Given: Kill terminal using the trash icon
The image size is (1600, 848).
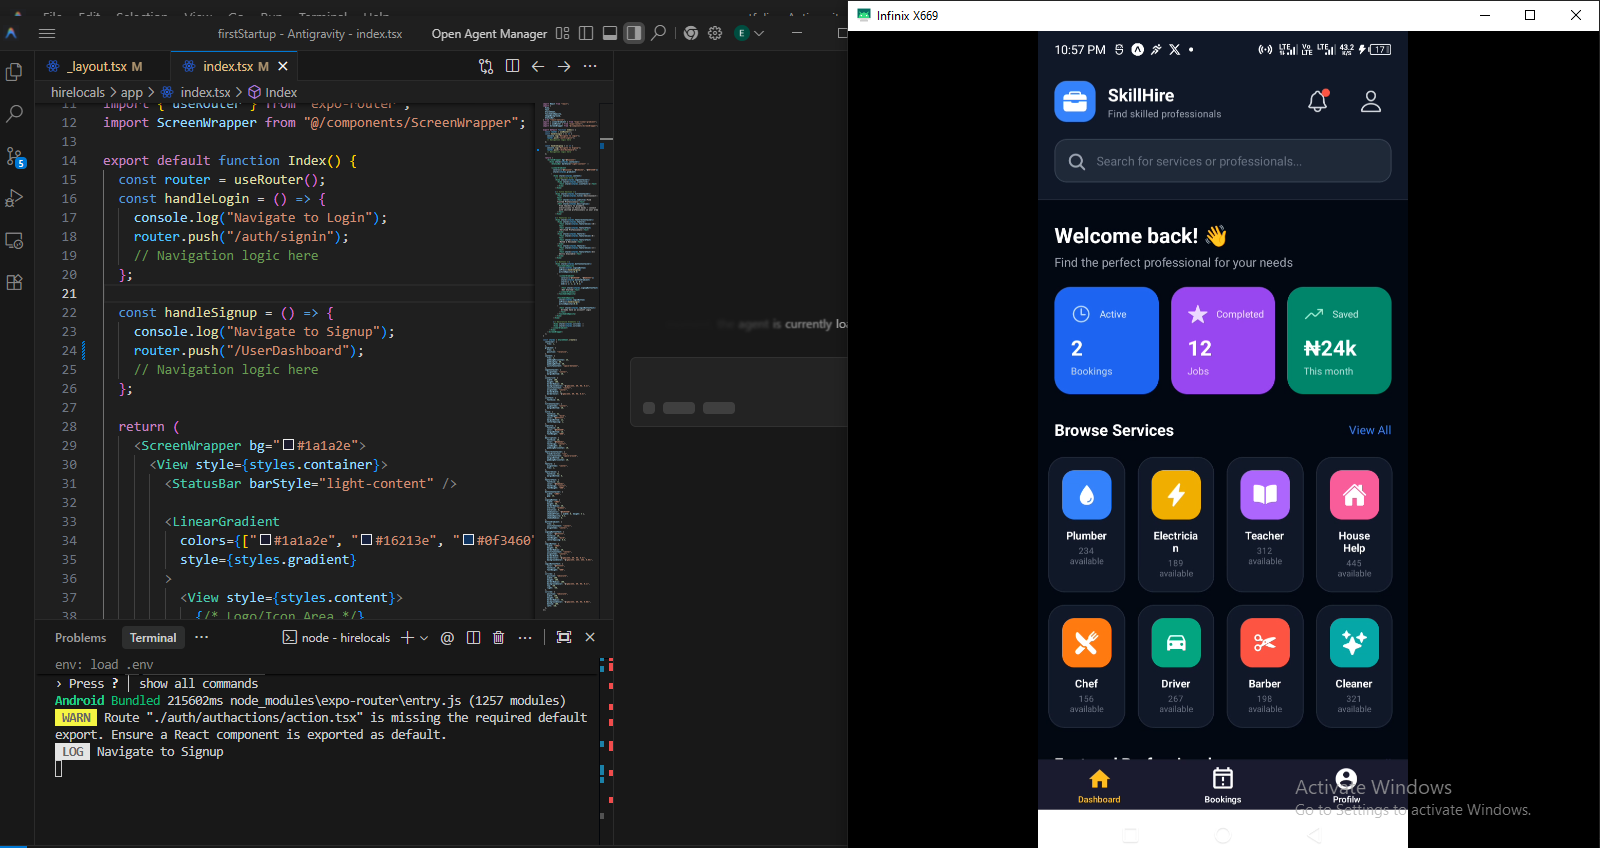Looking at the screenshot, I should (x=498, y=638).
